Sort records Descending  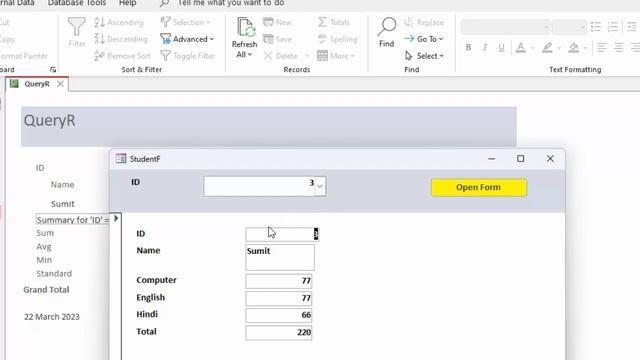coord(121,39)
